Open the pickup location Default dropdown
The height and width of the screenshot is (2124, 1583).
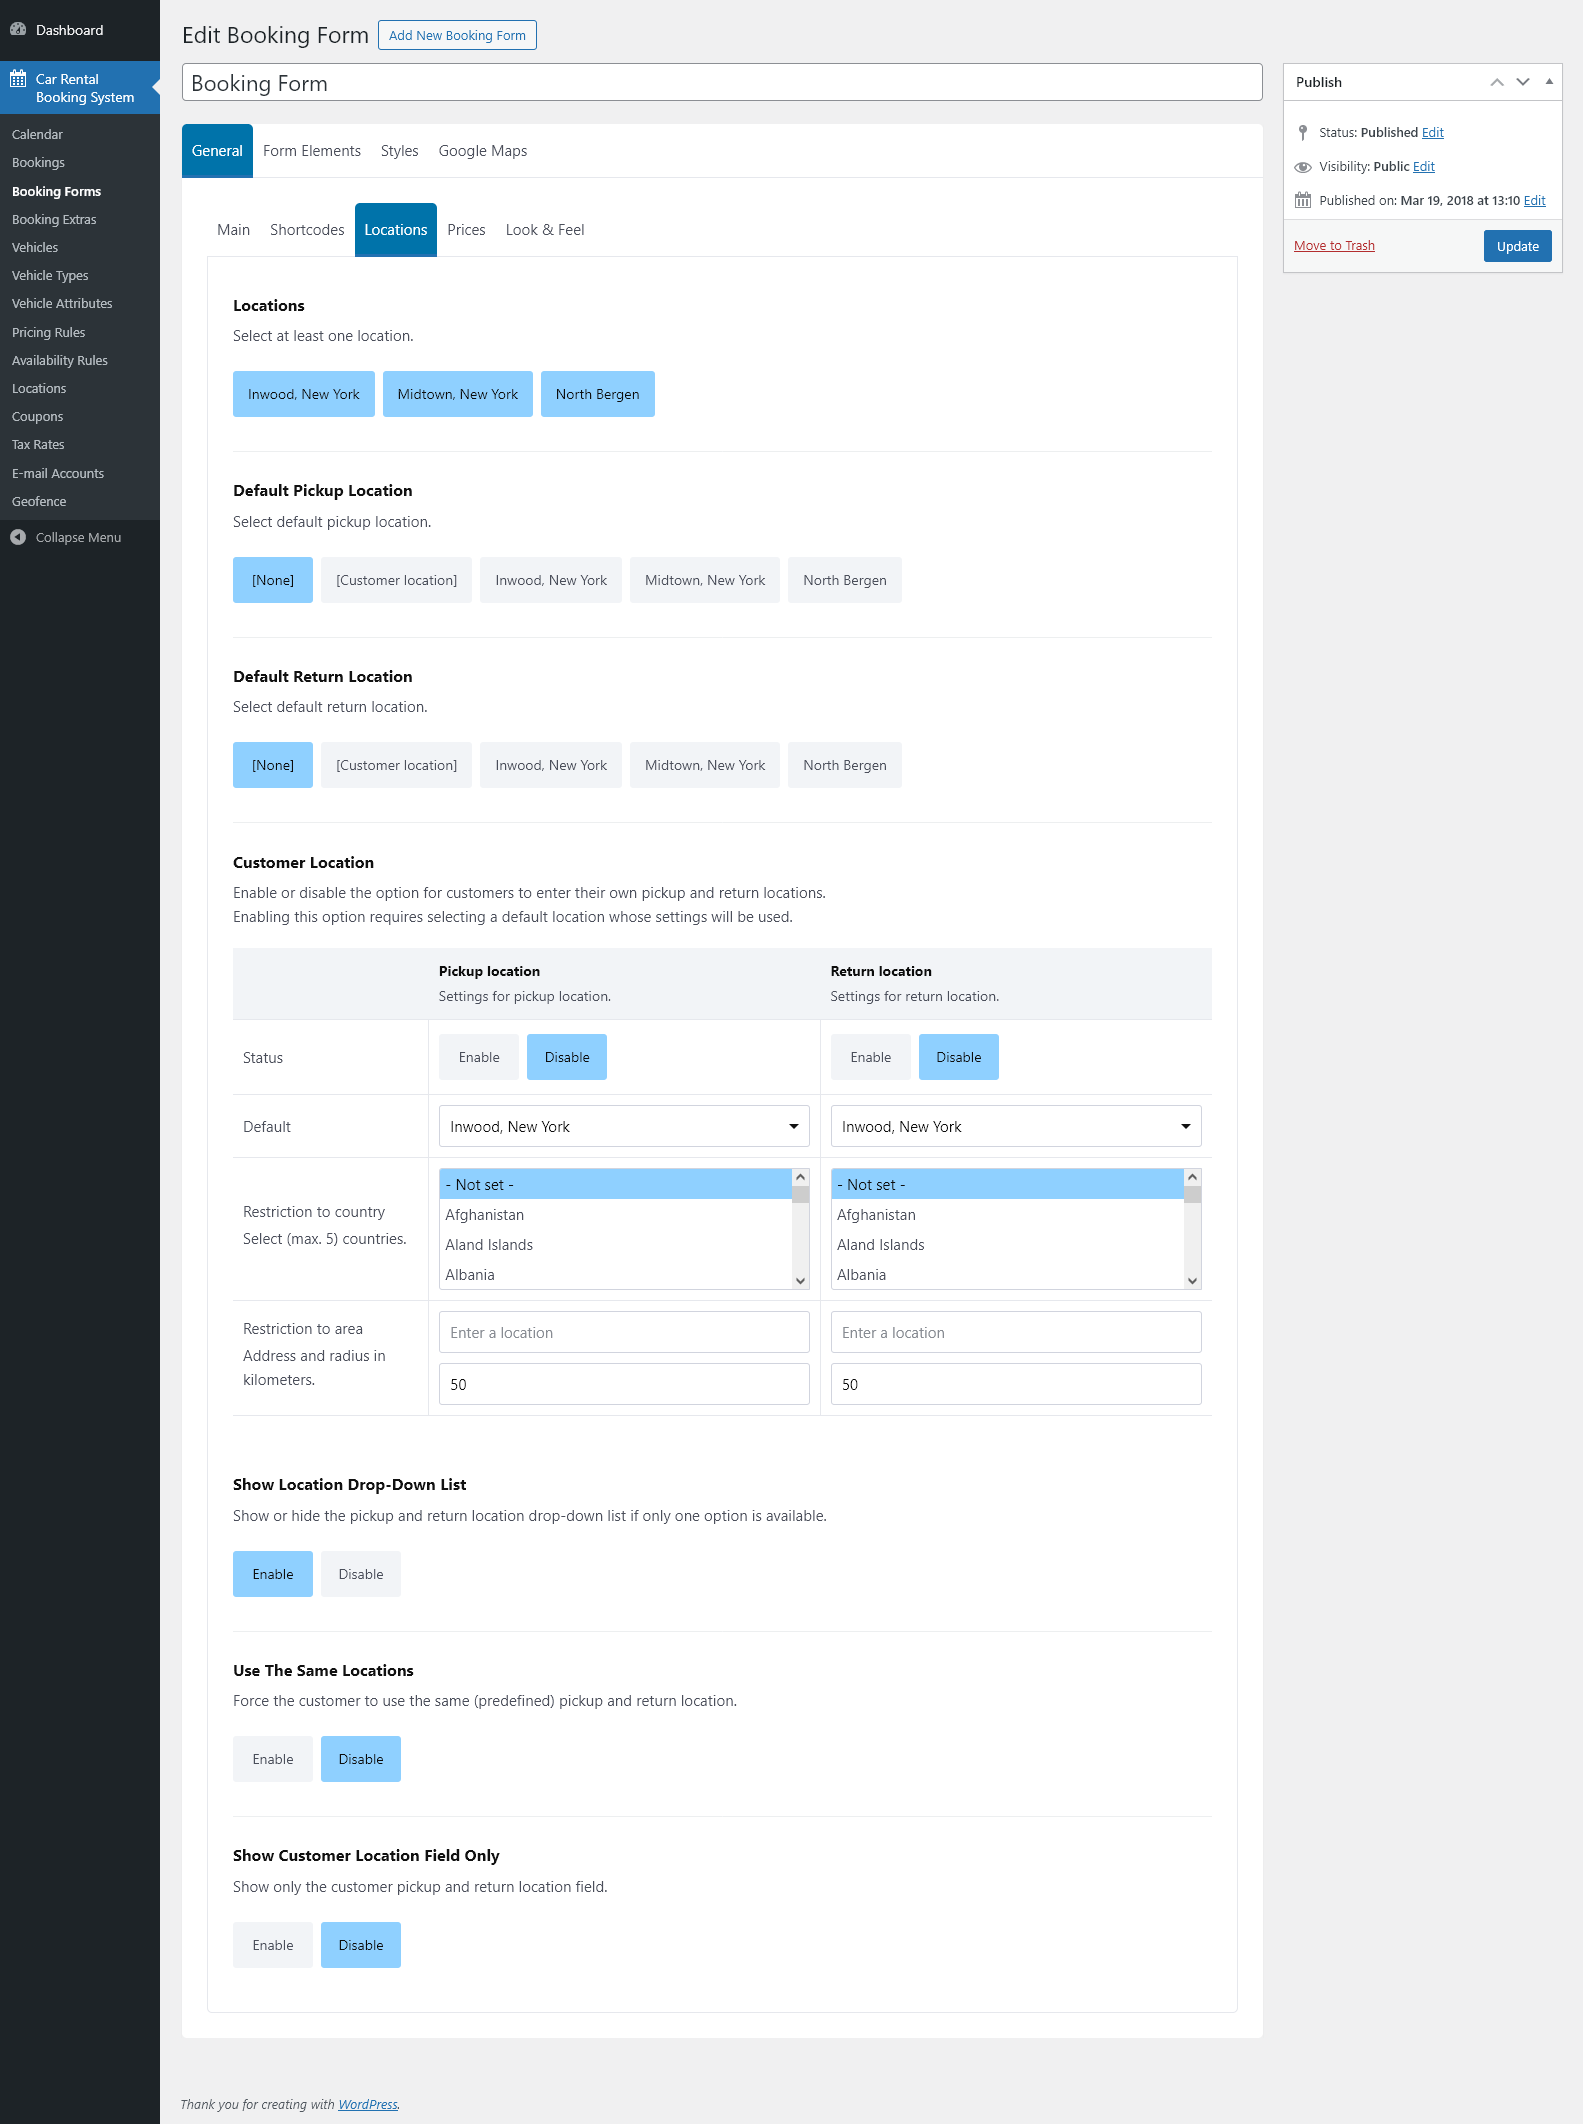[624, 1126]
